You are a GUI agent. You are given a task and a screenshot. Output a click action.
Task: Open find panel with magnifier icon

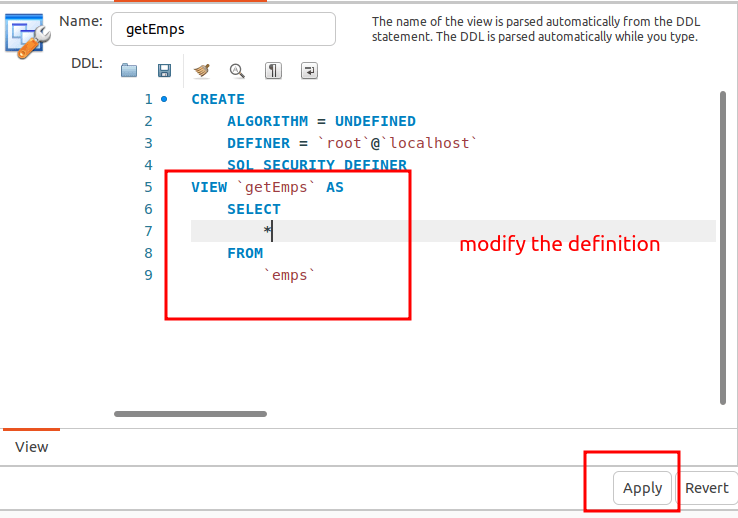[x=237, y=71]
